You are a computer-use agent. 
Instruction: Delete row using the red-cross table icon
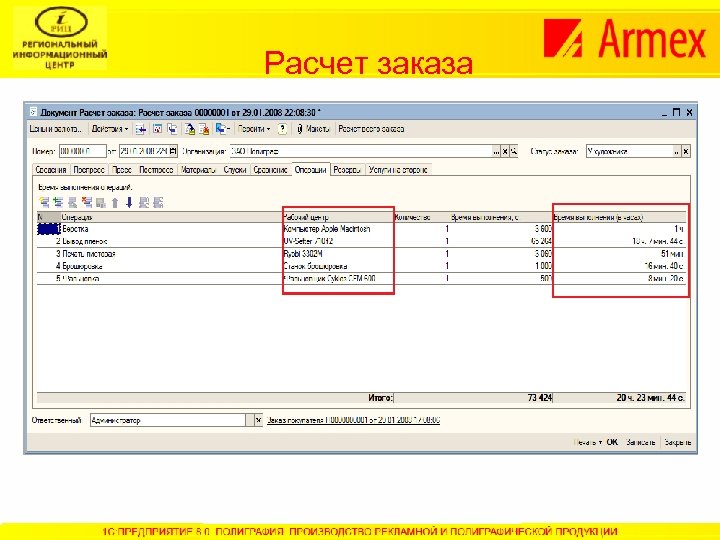click(x=87, y=202)
